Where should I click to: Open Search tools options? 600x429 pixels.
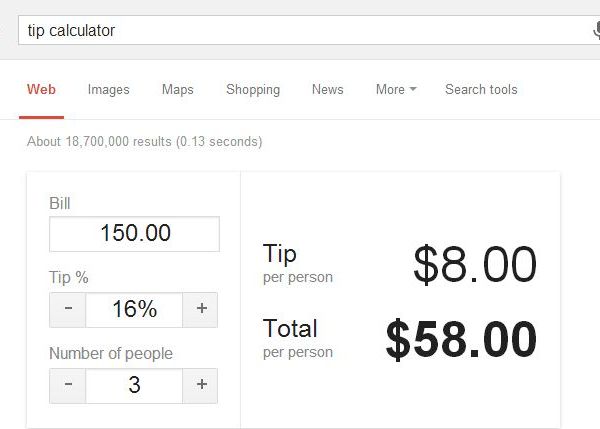point(481,89)
